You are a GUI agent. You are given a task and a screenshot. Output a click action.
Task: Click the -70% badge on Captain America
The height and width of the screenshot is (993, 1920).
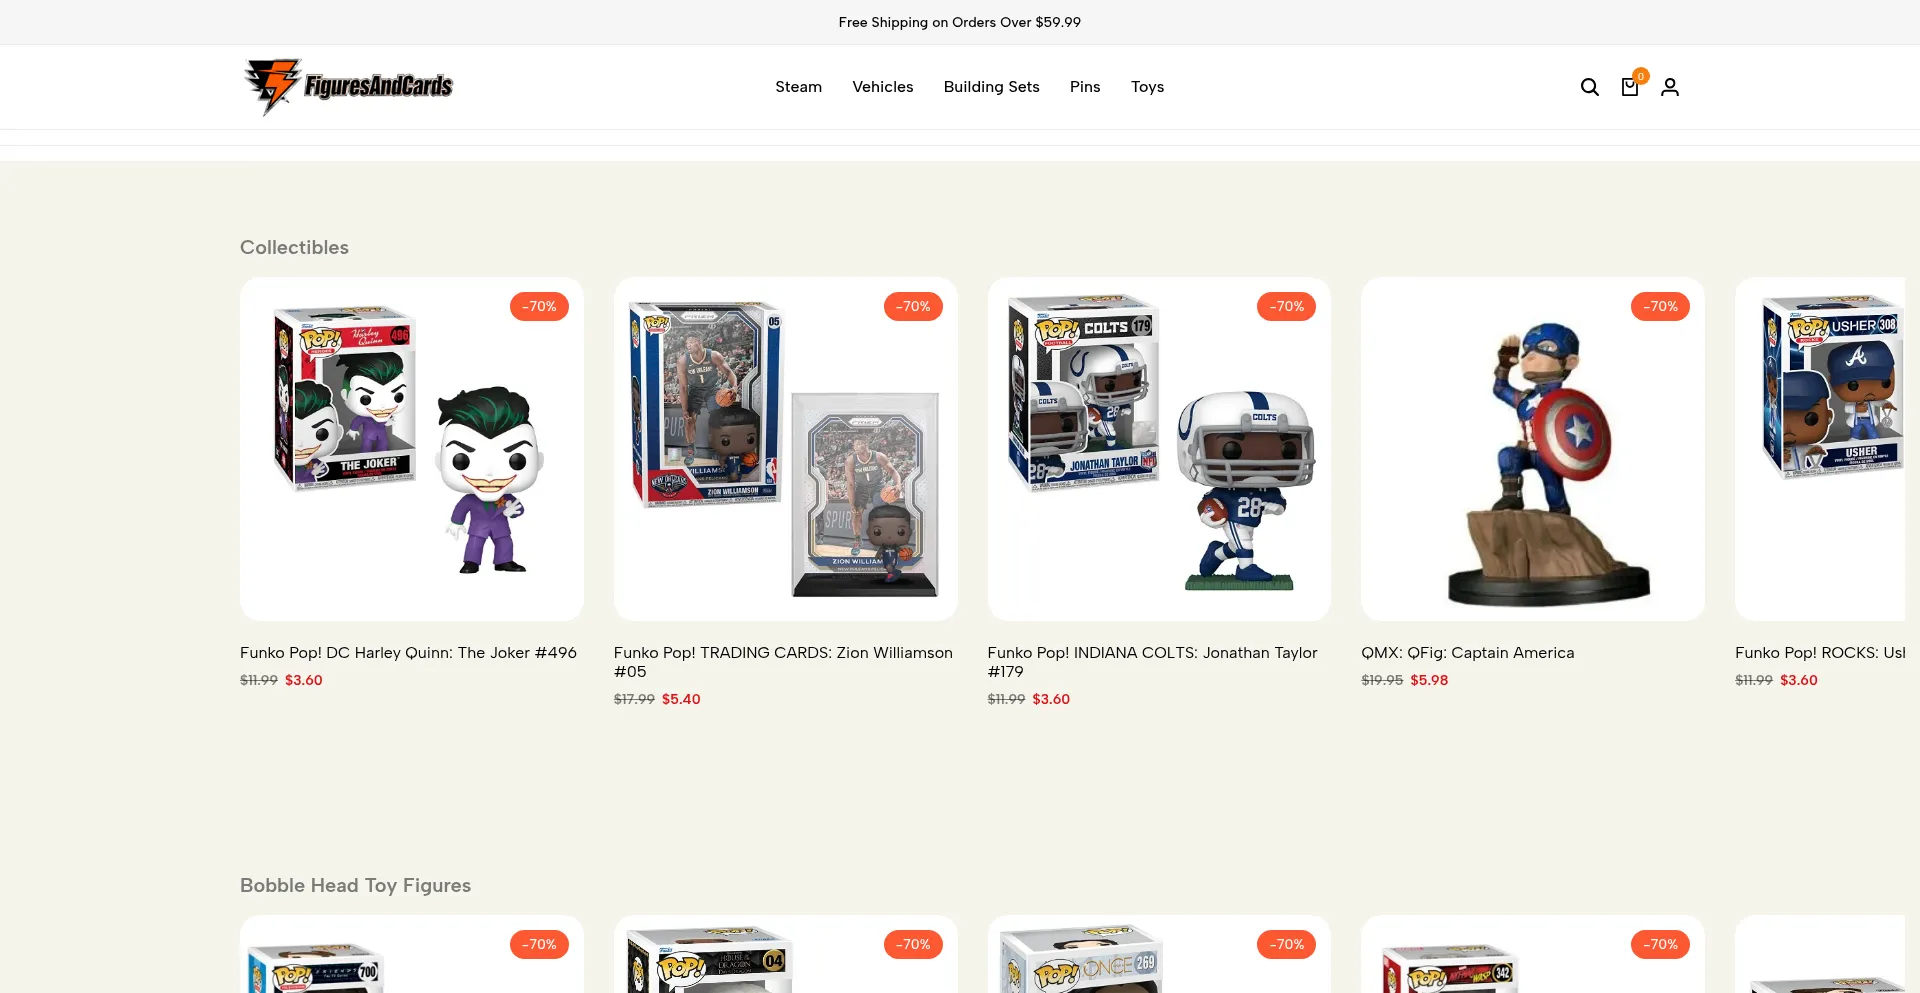(x=1660, y=306)
